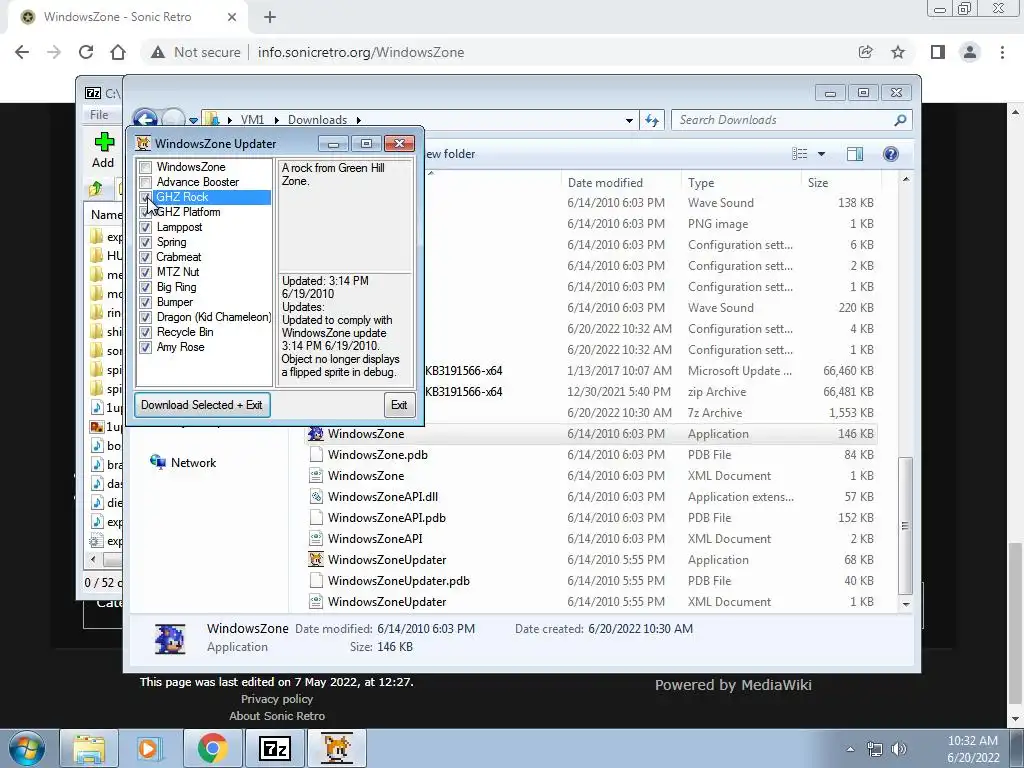The image size is (1024, 768).
Task: Click the Exit button in the updater
Action: click(x=399, y=405)
